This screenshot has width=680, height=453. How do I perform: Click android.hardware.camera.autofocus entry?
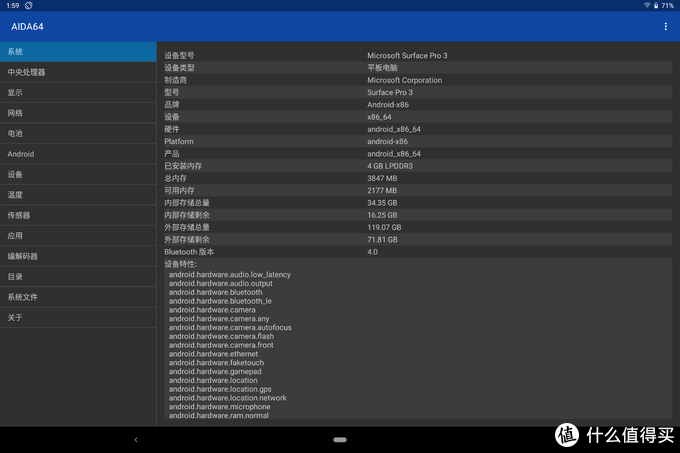230,327
